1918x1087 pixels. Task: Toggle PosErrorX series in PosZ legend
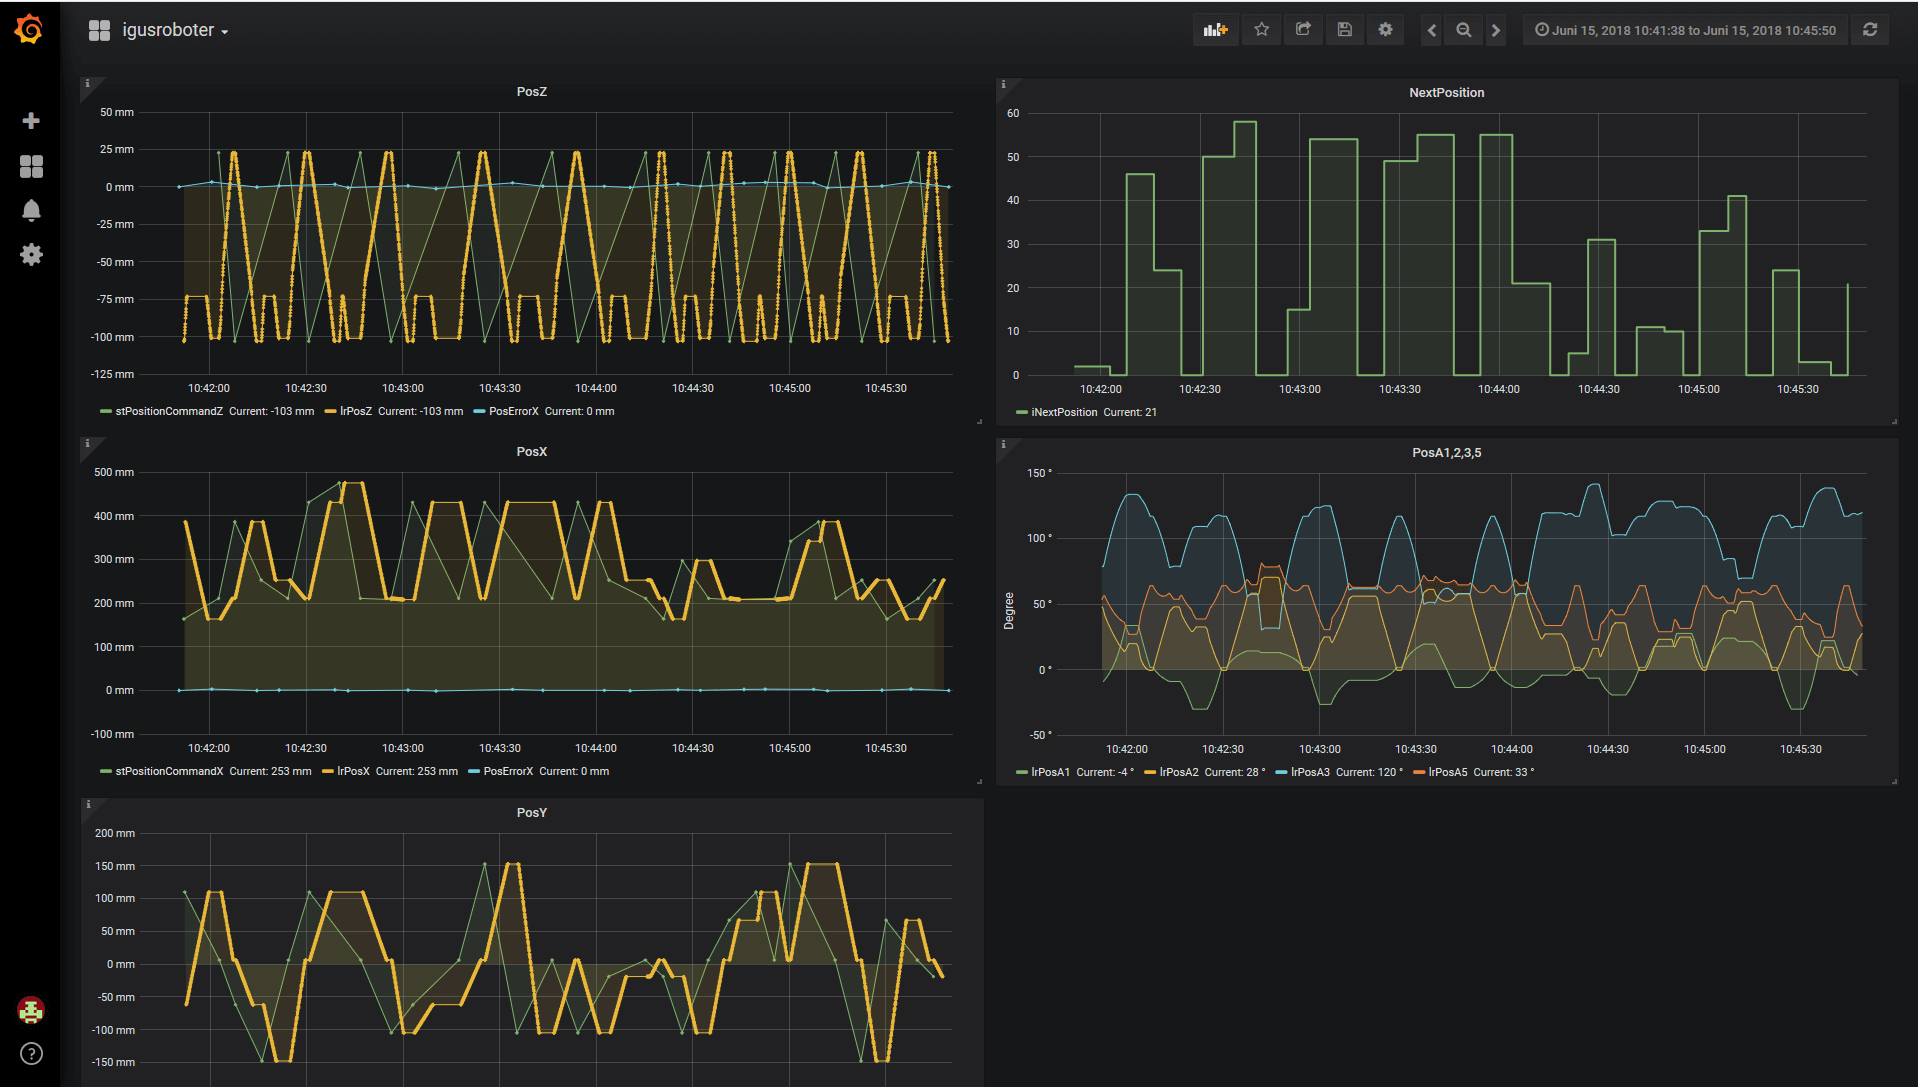[x=514, y=411]
